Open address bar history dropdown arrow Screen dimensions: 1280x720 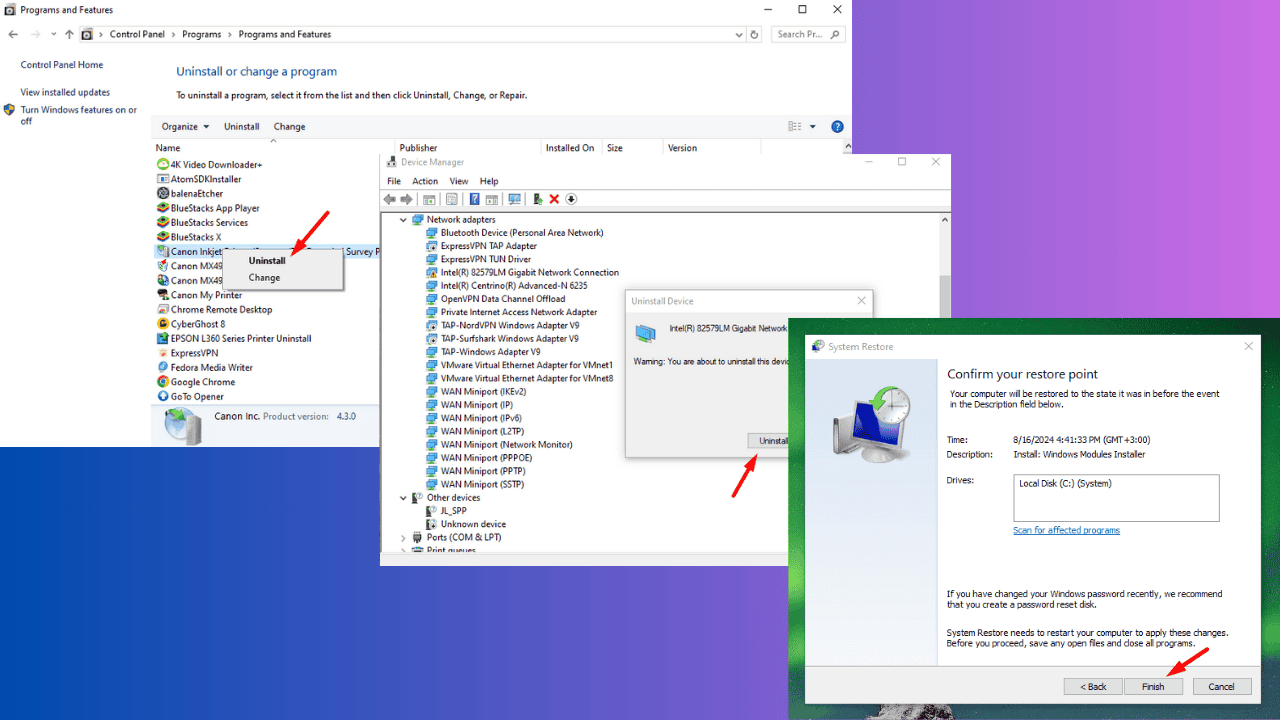coord(741,34)
